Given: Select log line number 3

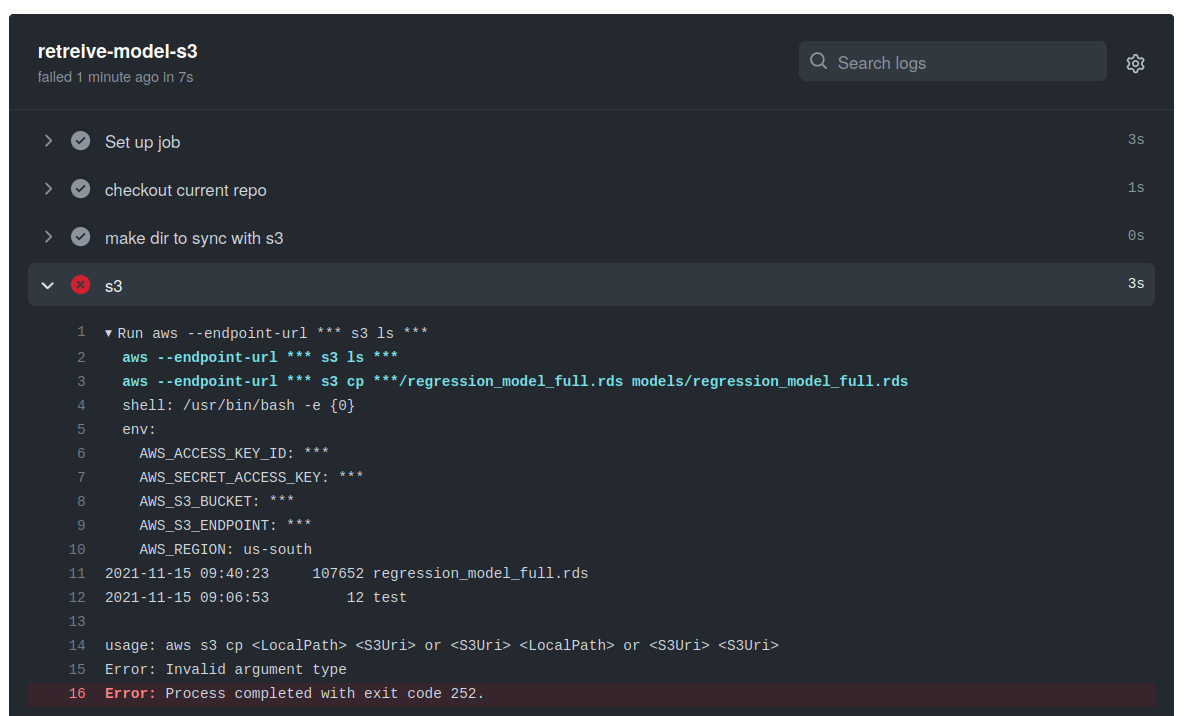Looking at the screenshot, I should tap(81, 381).
